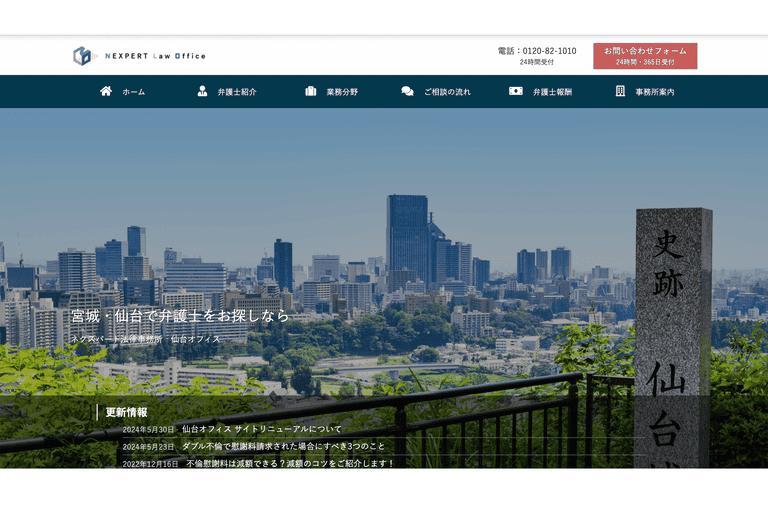Viewport: 768px width, 512px height.
Task: Open the 不倫慰謝料は減額できる news article link
Action: 289,463
